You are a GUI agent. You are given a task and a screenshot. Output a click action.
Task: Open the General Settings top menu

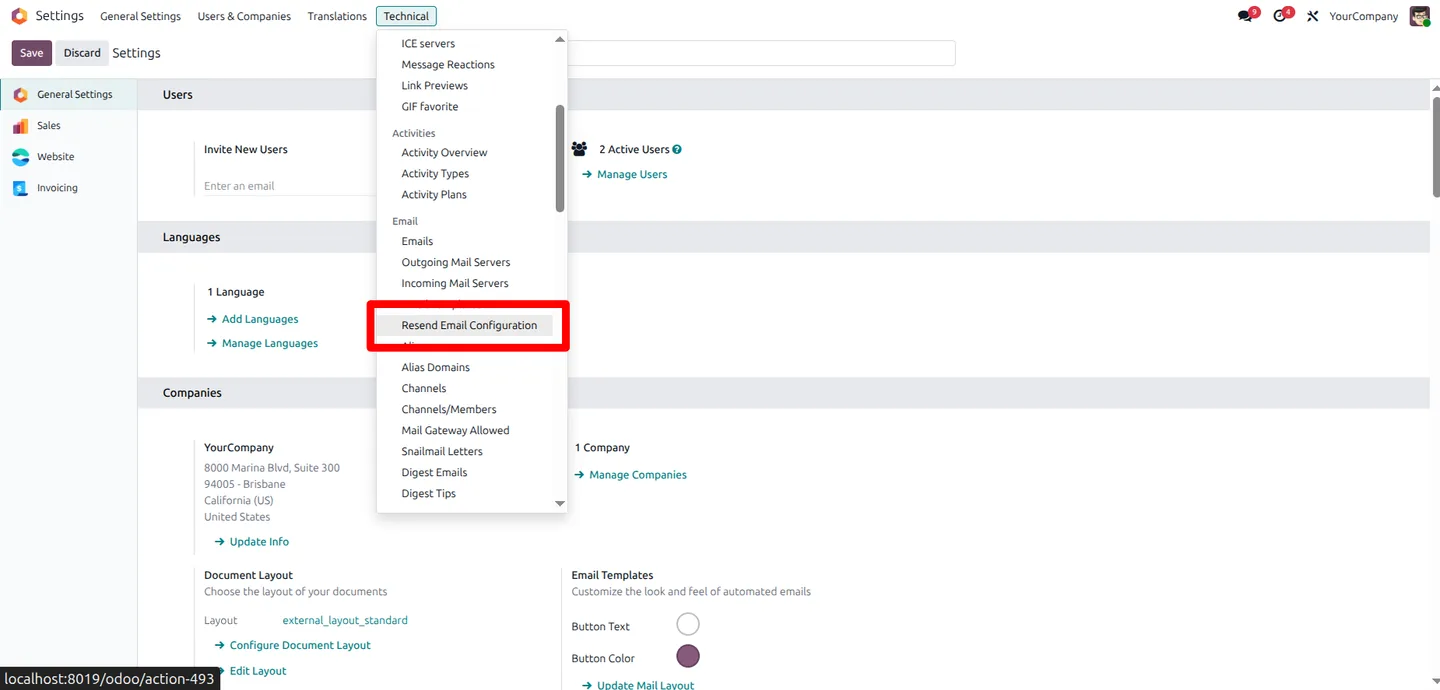(140, 16)
